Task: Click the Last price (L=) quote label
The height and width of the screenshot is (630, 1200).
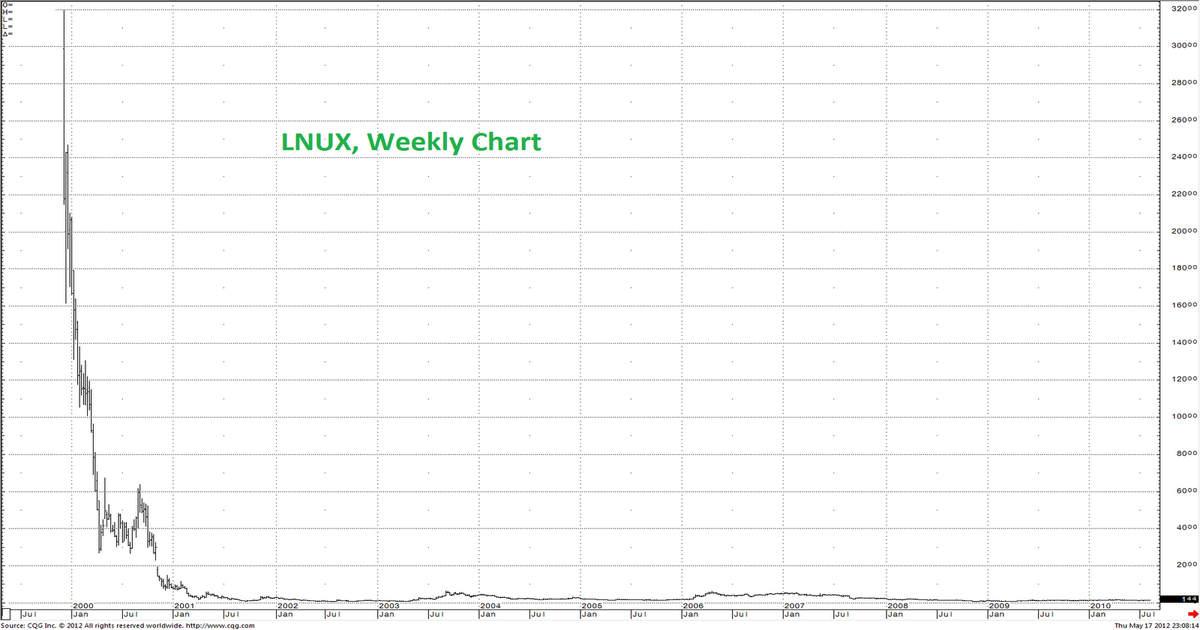Action: click(x=7, y=26)
